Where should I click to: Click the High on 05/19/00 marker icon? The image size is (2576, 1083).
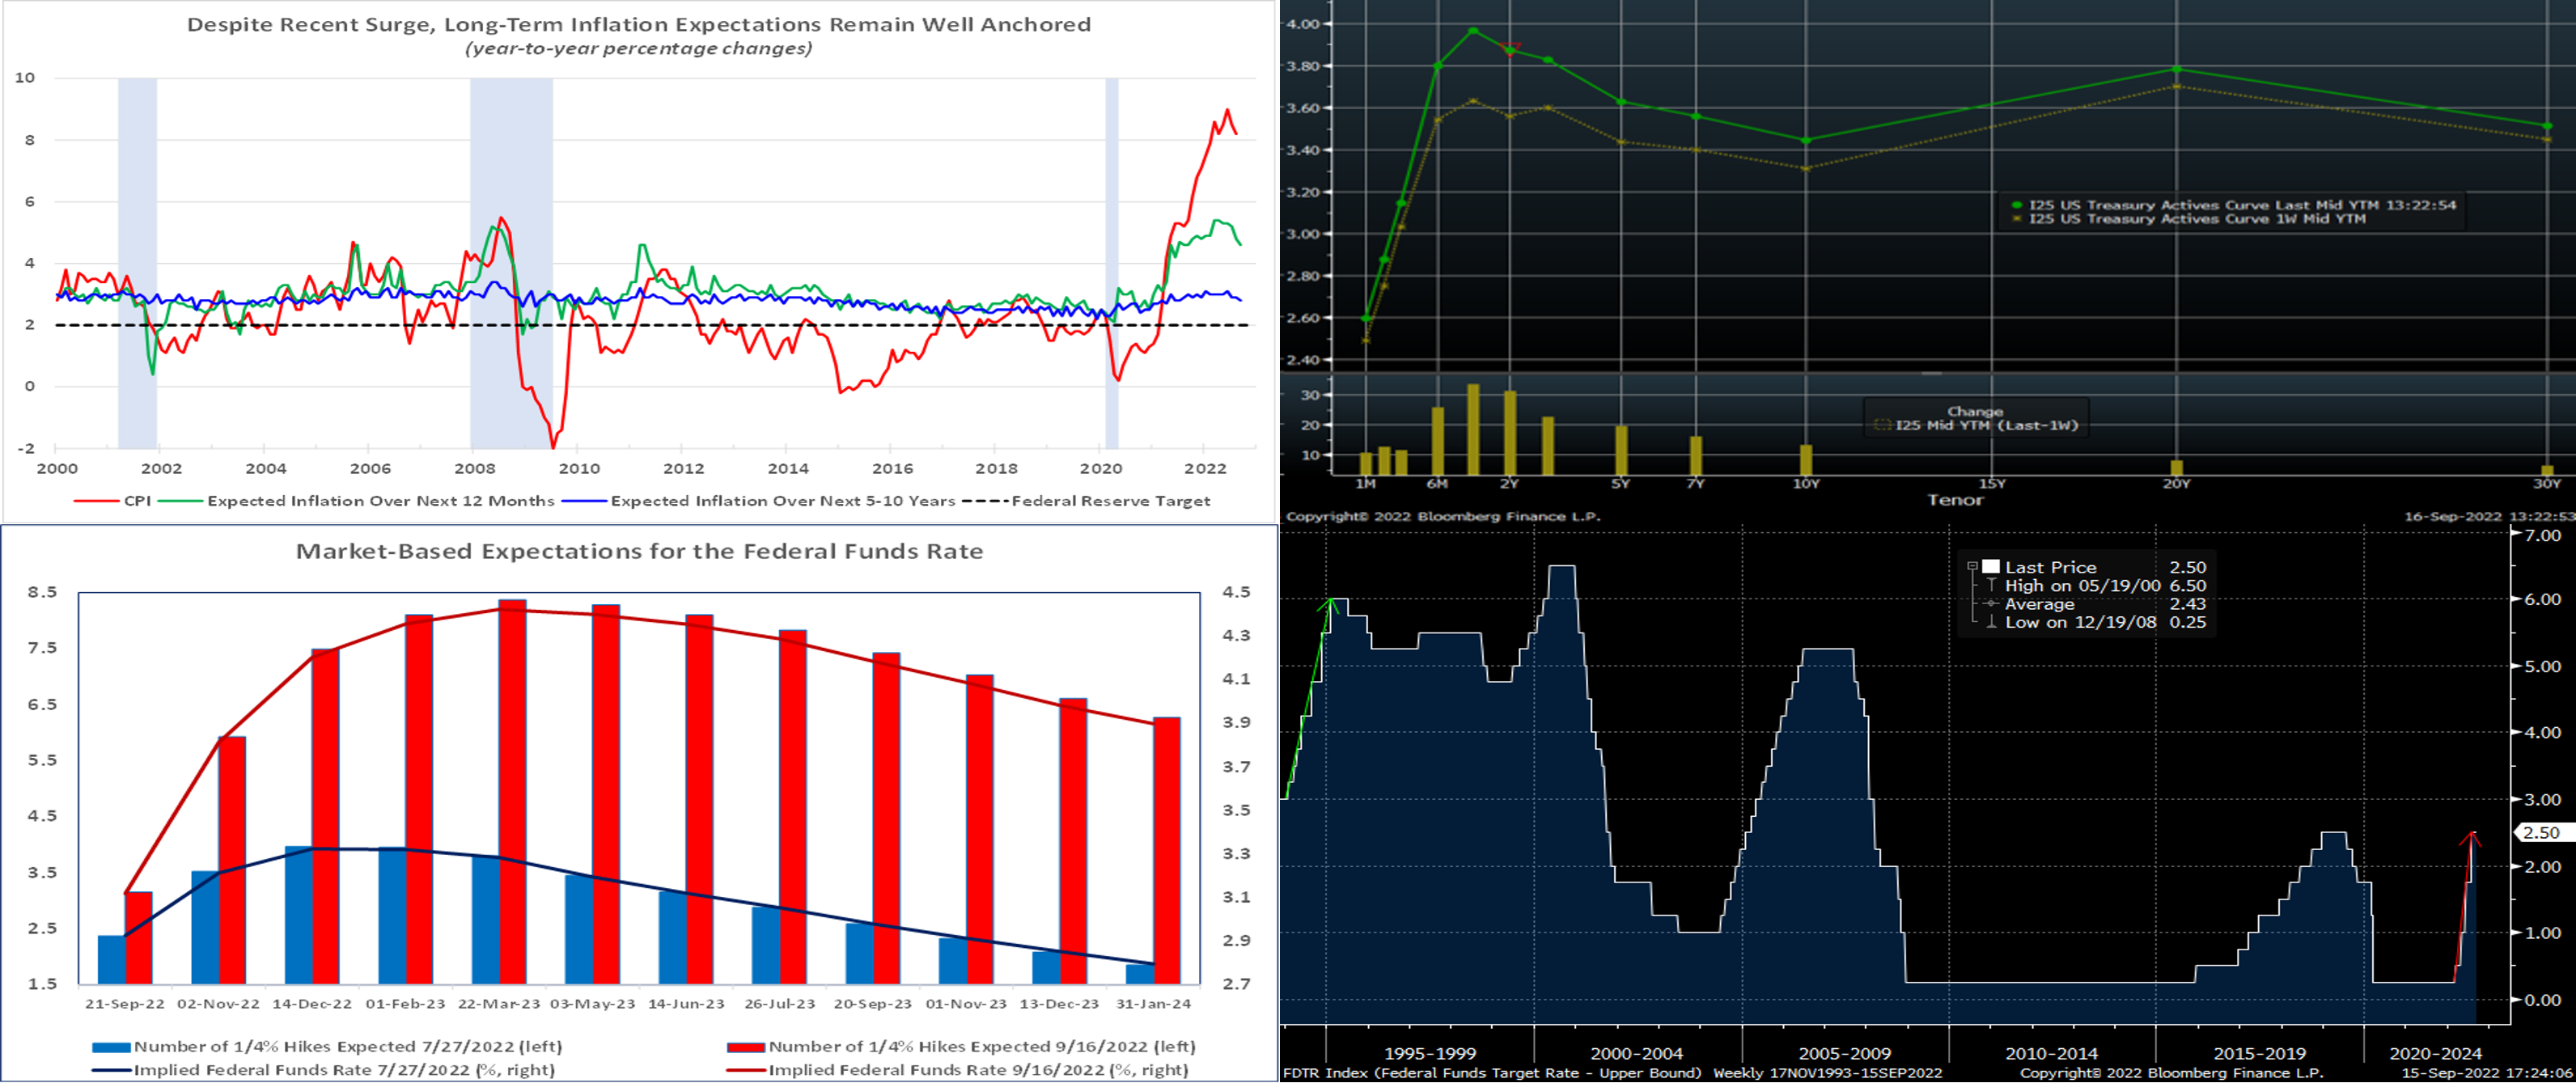click(x=1991, y=585)
